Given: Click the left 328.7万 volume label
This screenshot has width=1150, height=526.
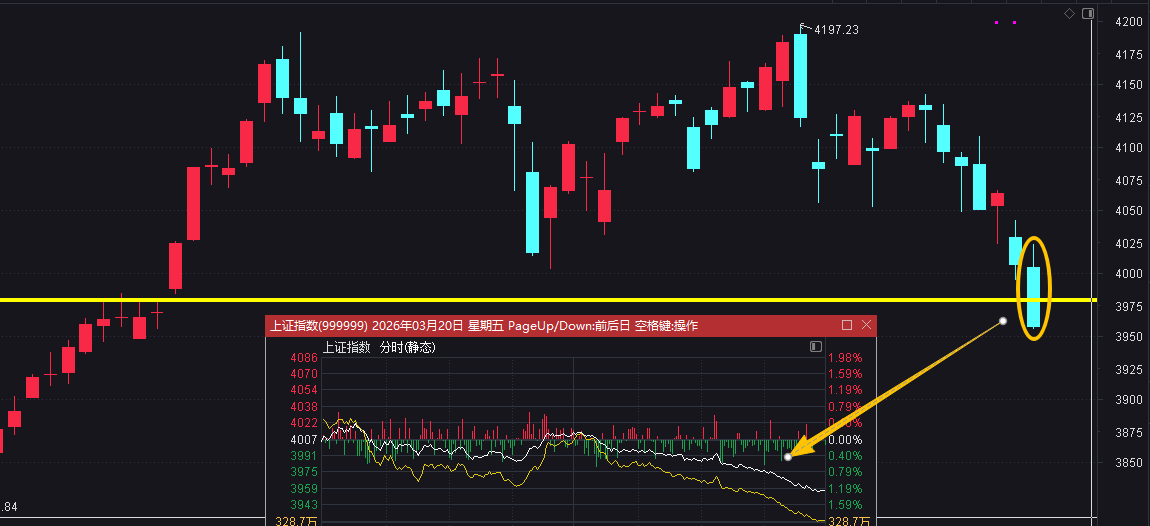Looking at the screenshot, I should 295,521.
